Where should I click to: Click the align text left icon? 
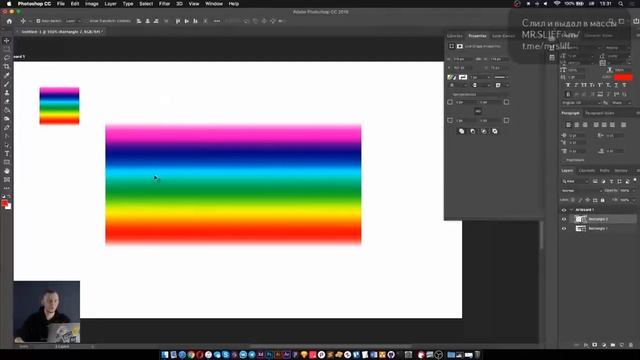click(569, 124)
